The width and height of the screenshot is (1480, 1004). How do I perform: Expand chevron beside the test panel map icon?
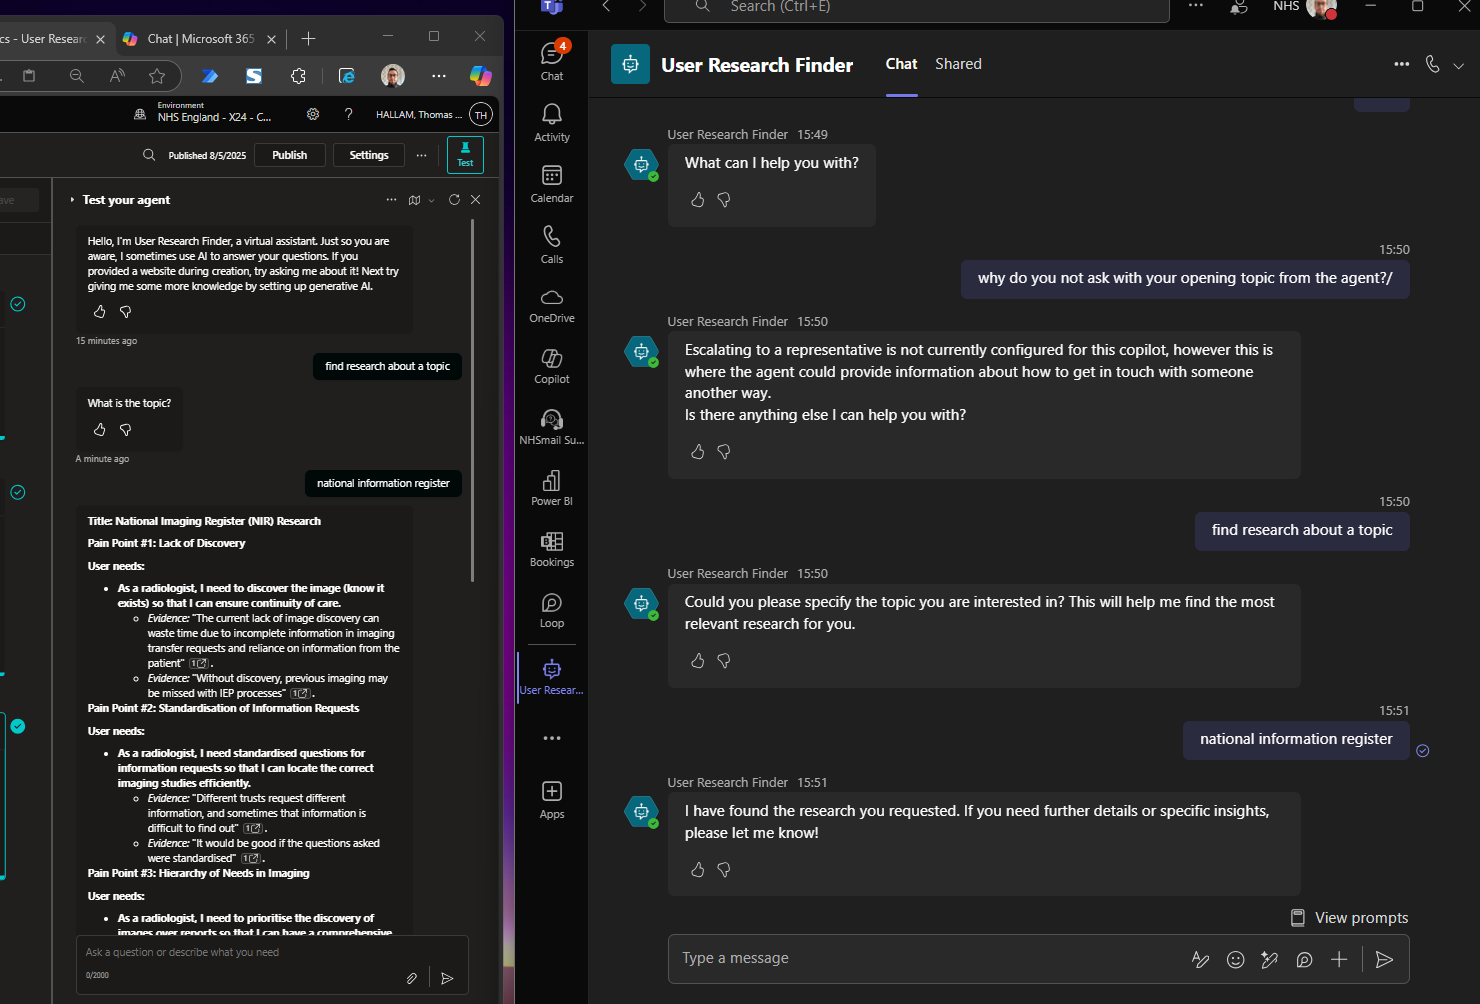[x=432, y=200]
